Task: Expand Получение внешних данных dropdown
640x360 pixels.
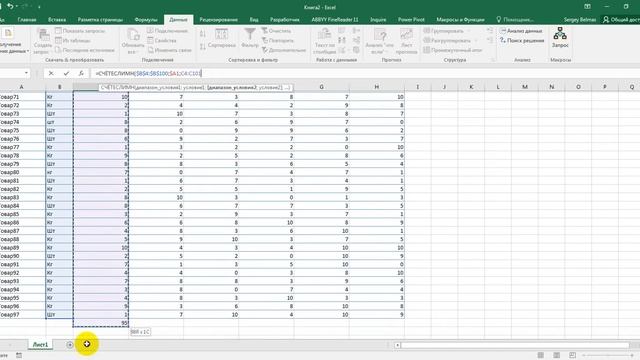Action: click(28, 51)
